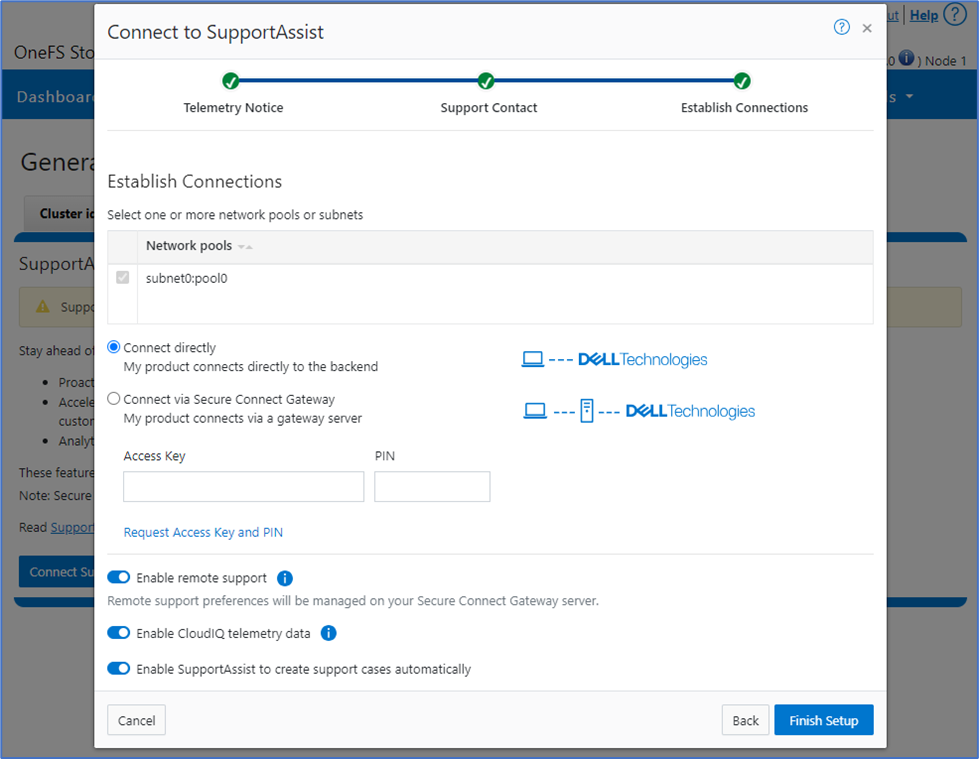The height and width of the screenshot is (759, 979).
Task: Click the direct connection Dell Technologies diagram
Action: tap(614, 359)
